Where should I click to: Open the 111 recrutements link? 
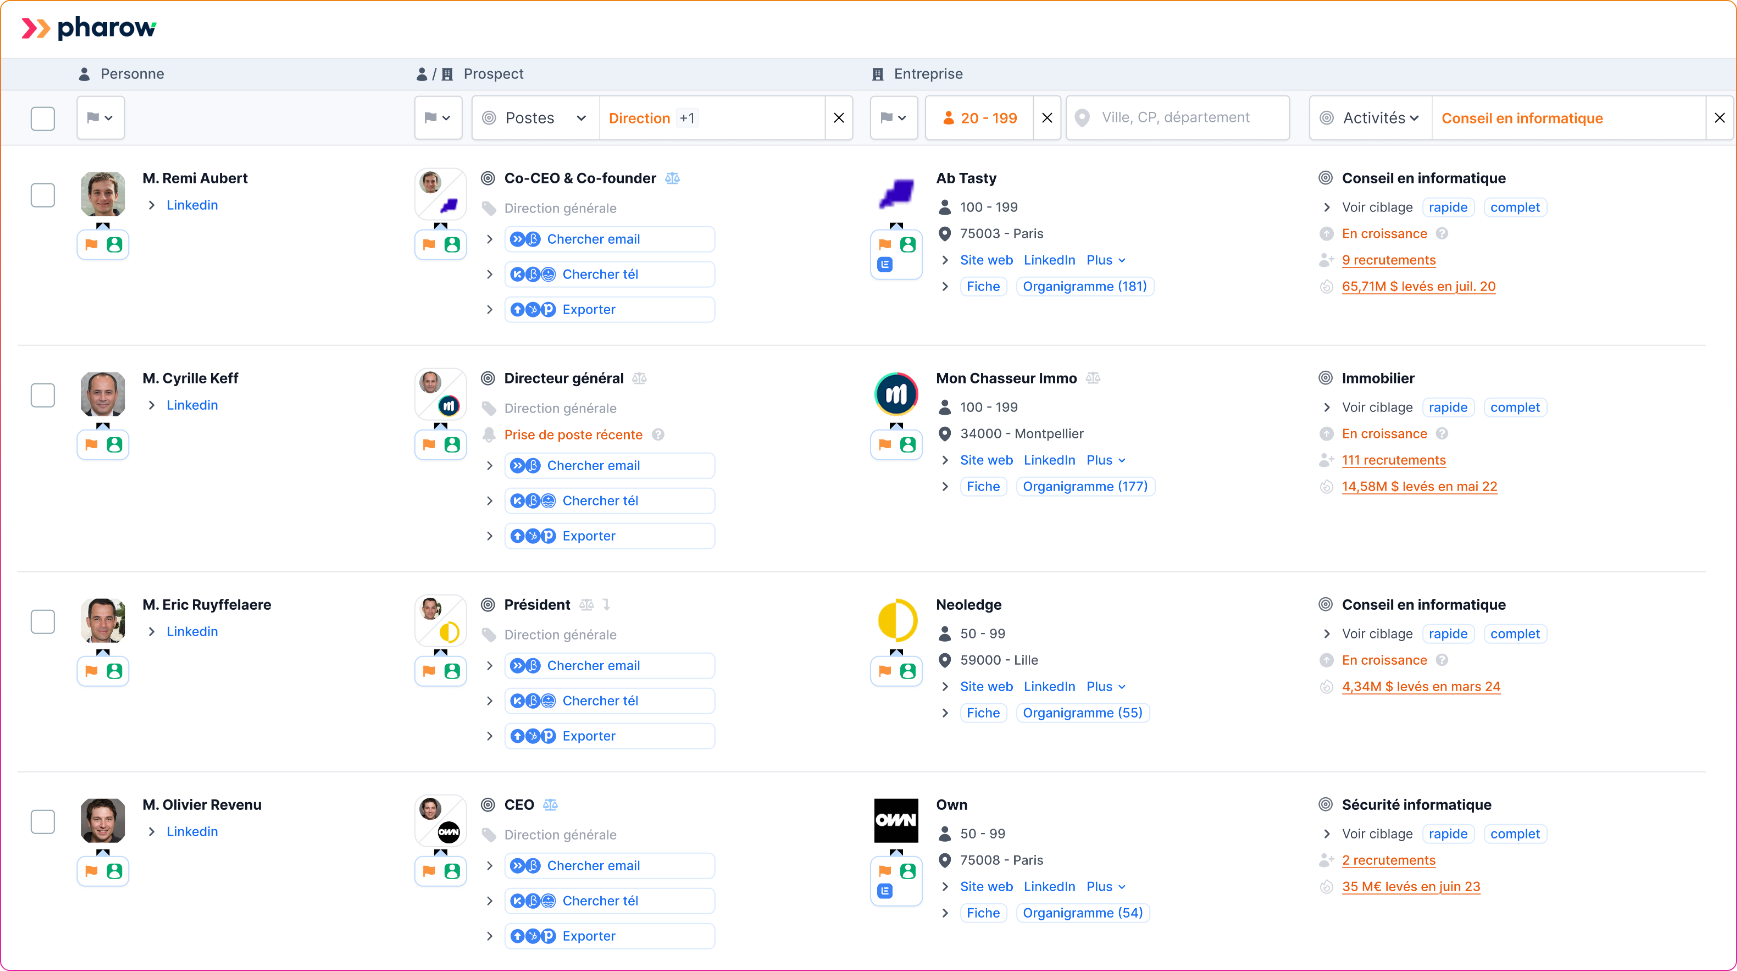point(1394,461)
